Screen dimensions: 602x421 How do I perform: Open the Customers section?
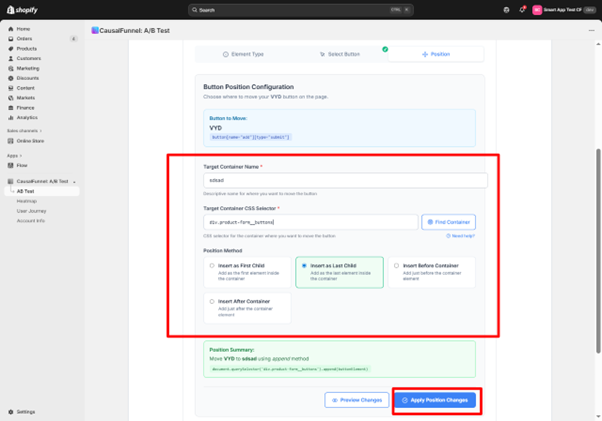(28, 58)
